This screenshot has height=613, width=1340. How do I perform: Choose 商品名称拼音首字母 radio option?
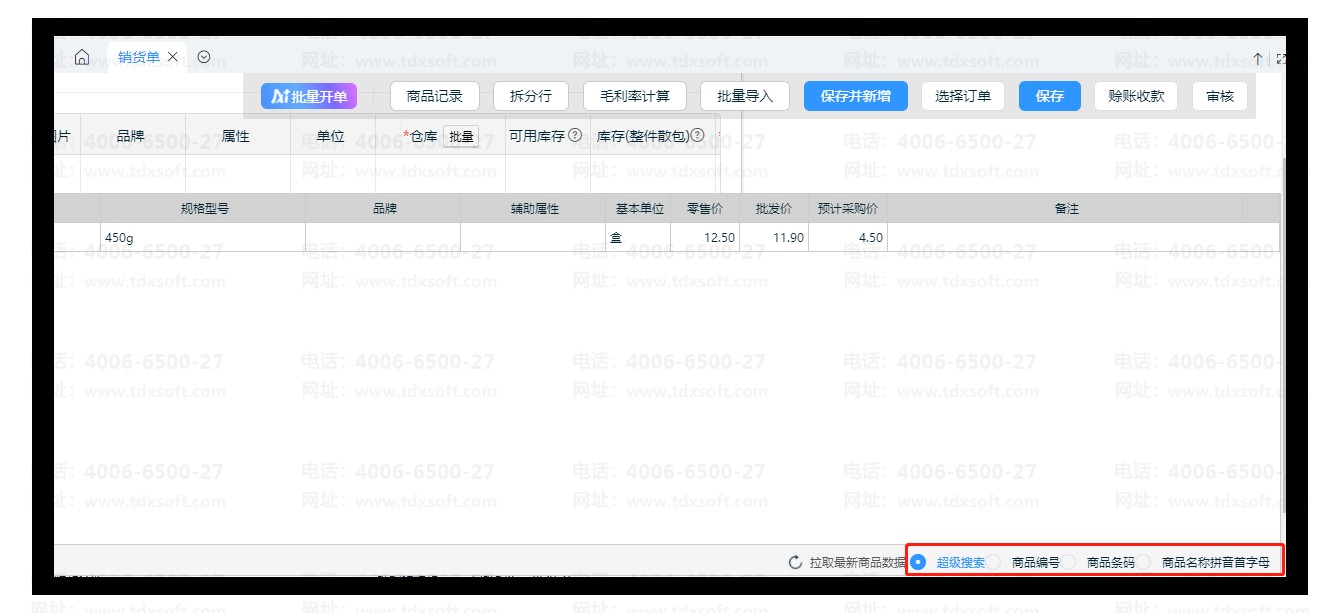tap(1143, 562)
